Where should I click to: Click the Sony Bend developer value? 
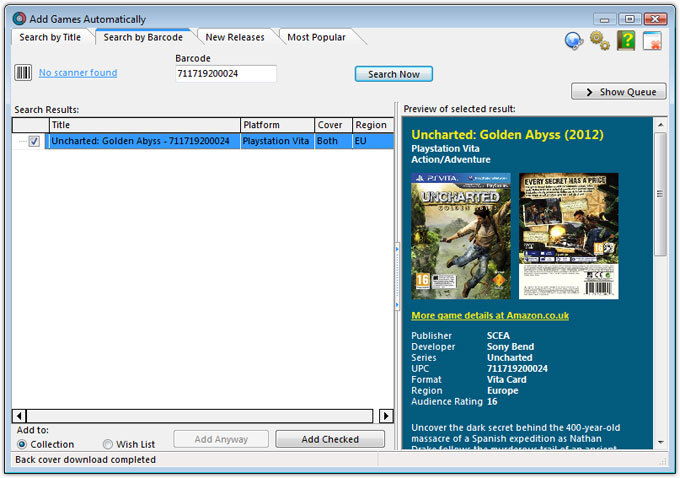[510, 347]
